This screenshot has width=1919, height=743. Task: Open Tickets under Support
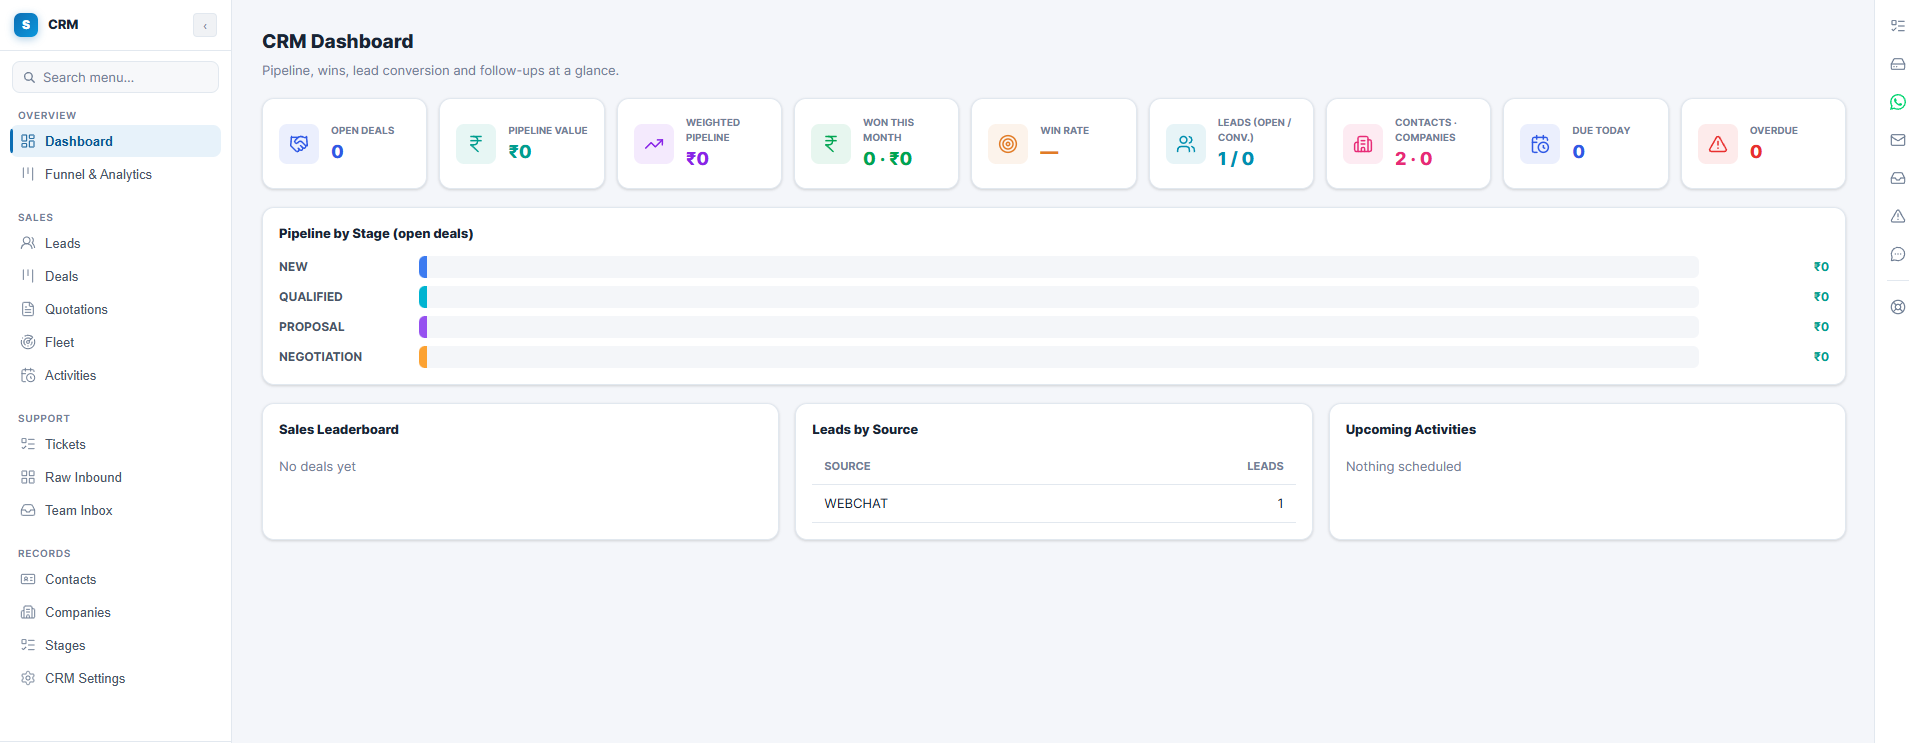click(x=115, y=444)
